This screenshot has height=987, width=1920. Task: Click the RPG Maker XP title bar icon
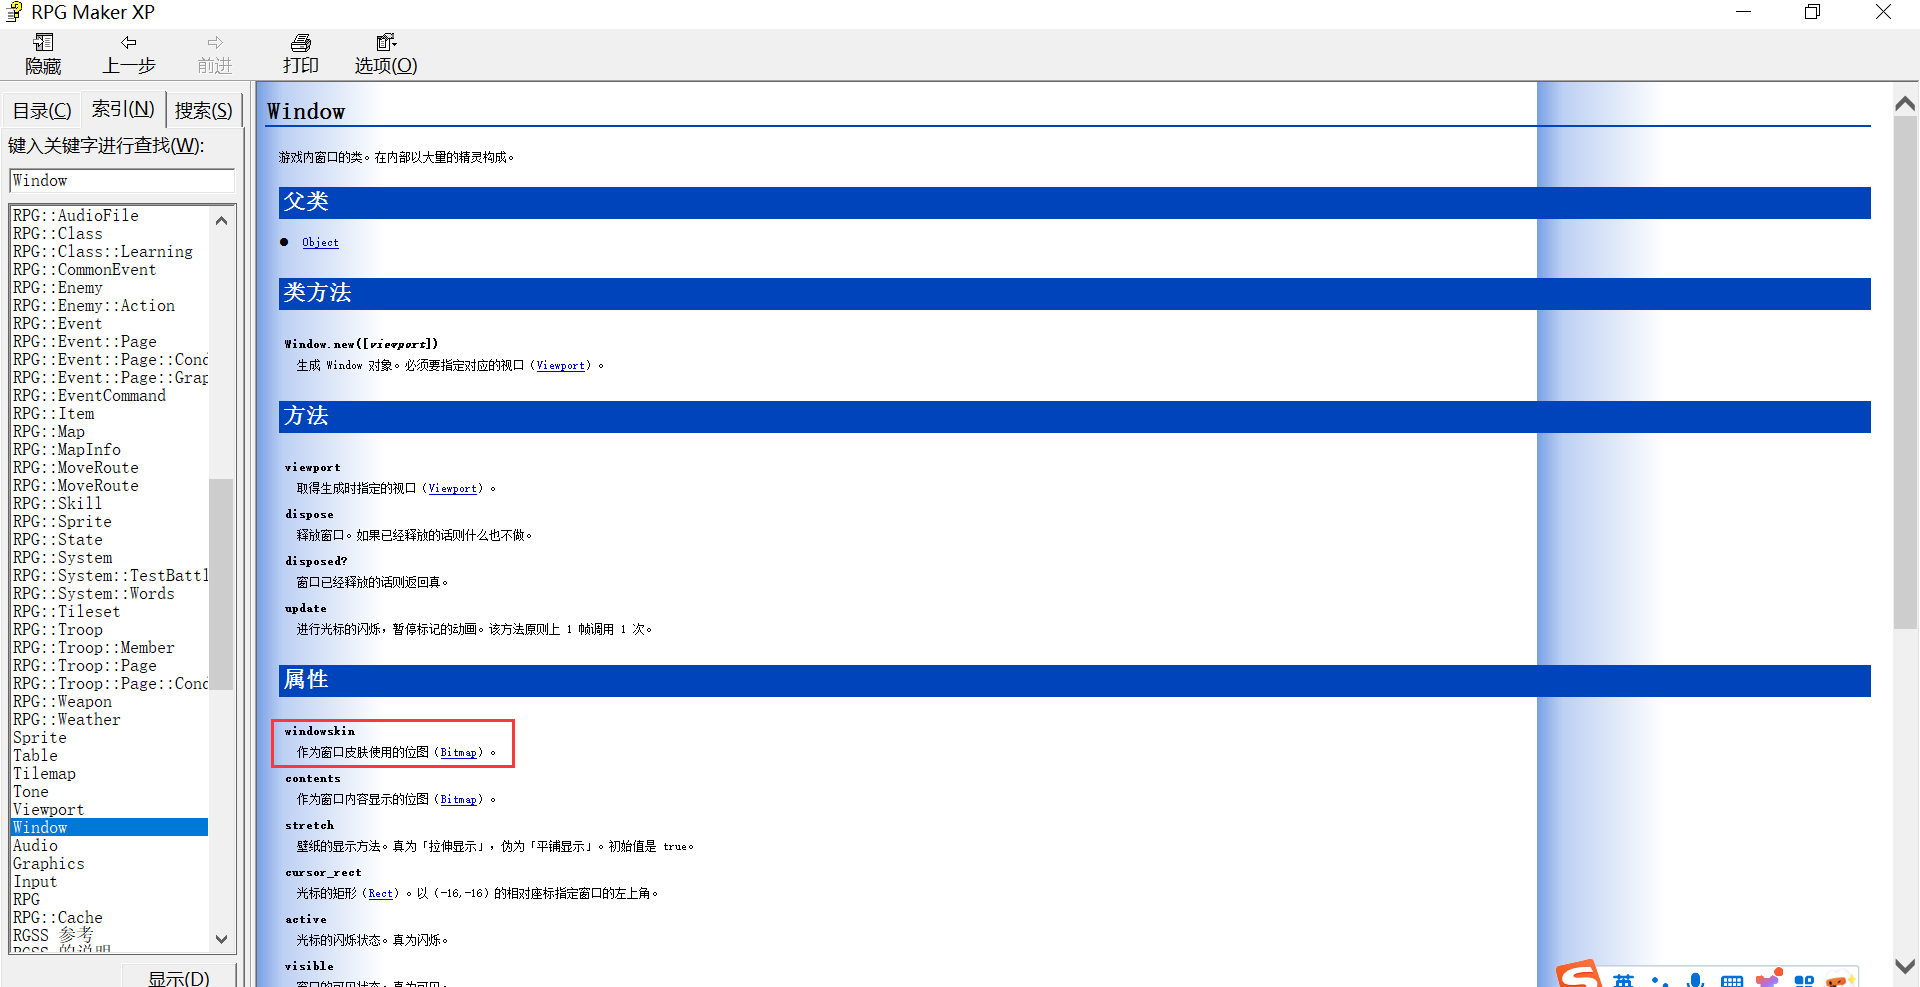(x=14, y=12)
